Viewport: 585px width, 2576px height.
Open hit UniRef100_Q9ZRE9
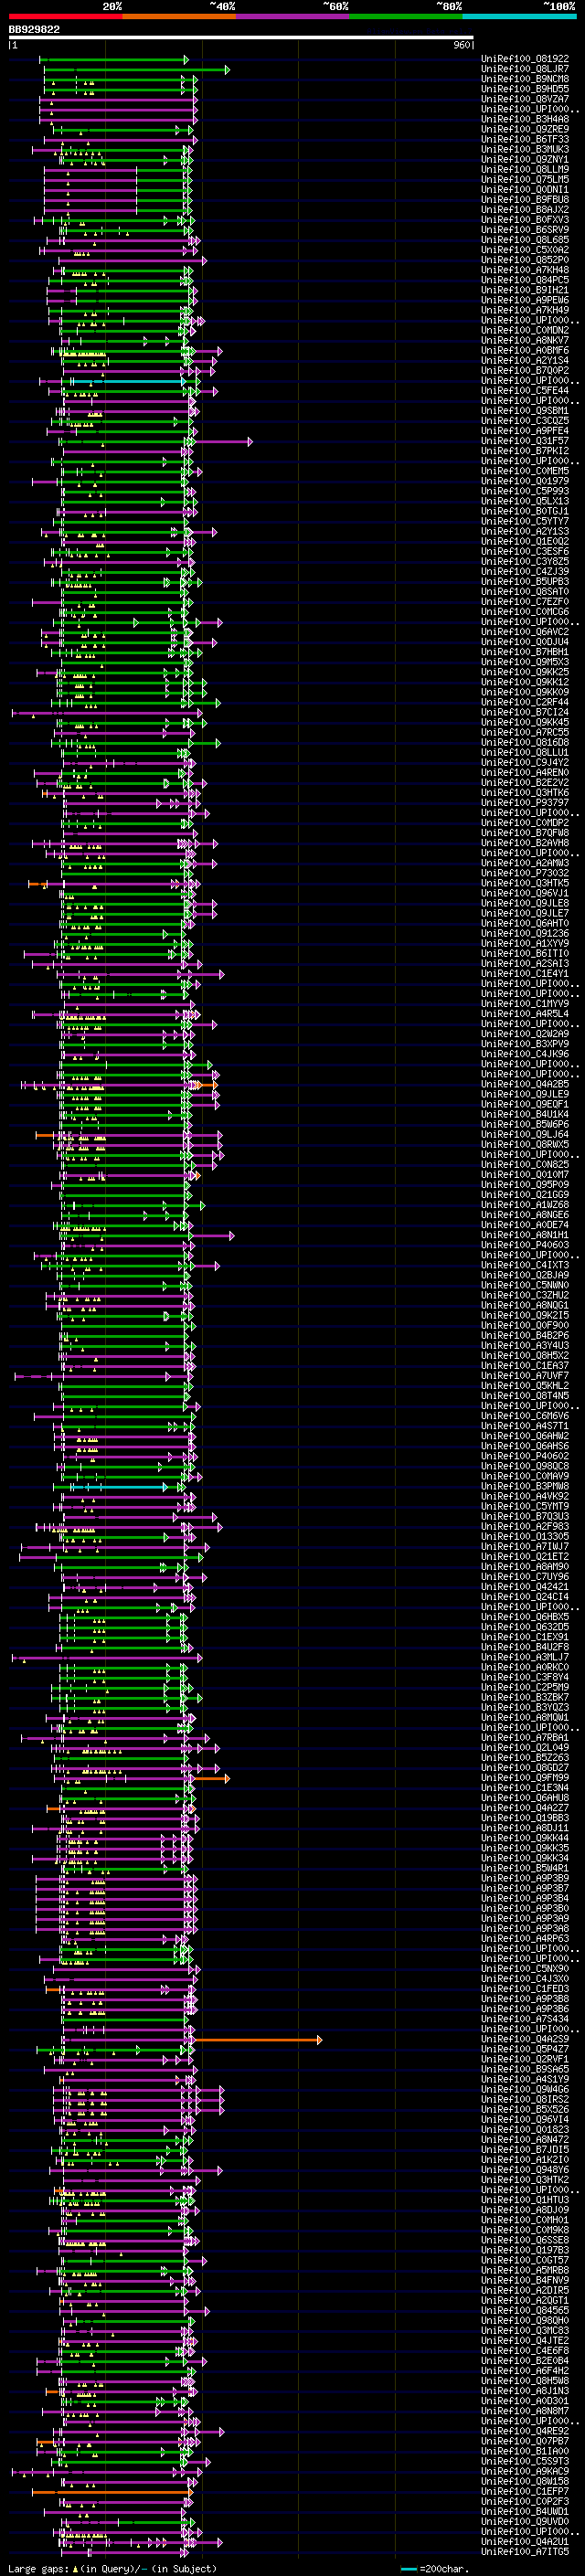[x=525, y=129]
